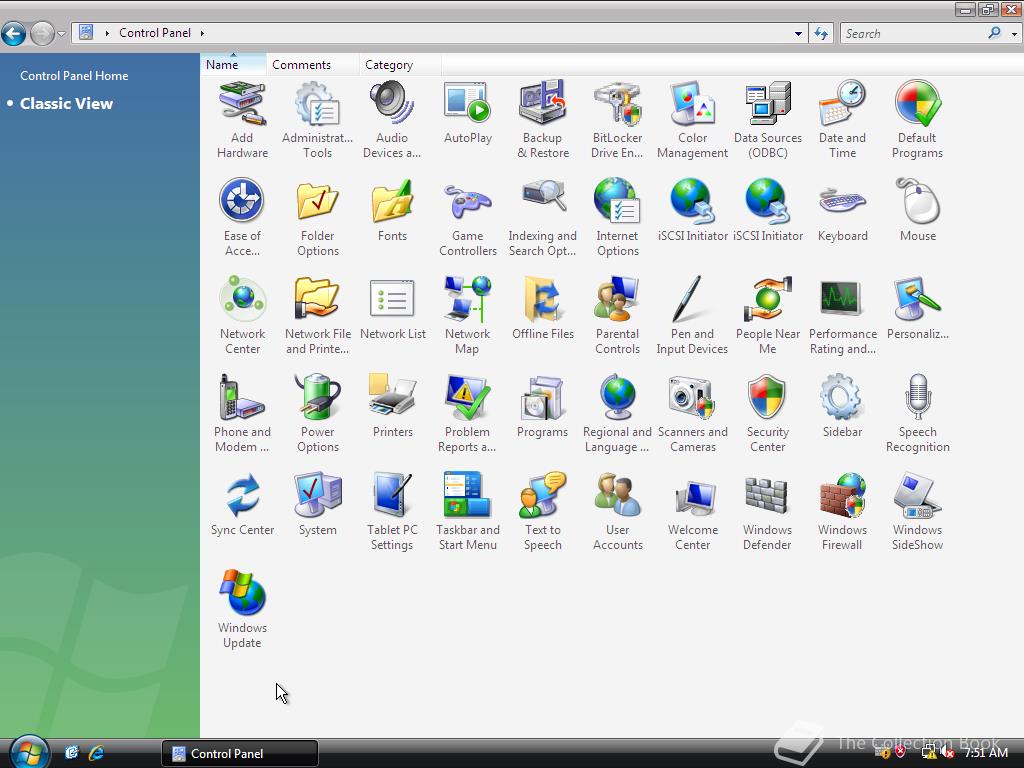This screenshot has height=768, width=1024.
Task: Open Mouse settings
Action: (x=918, y=210)
